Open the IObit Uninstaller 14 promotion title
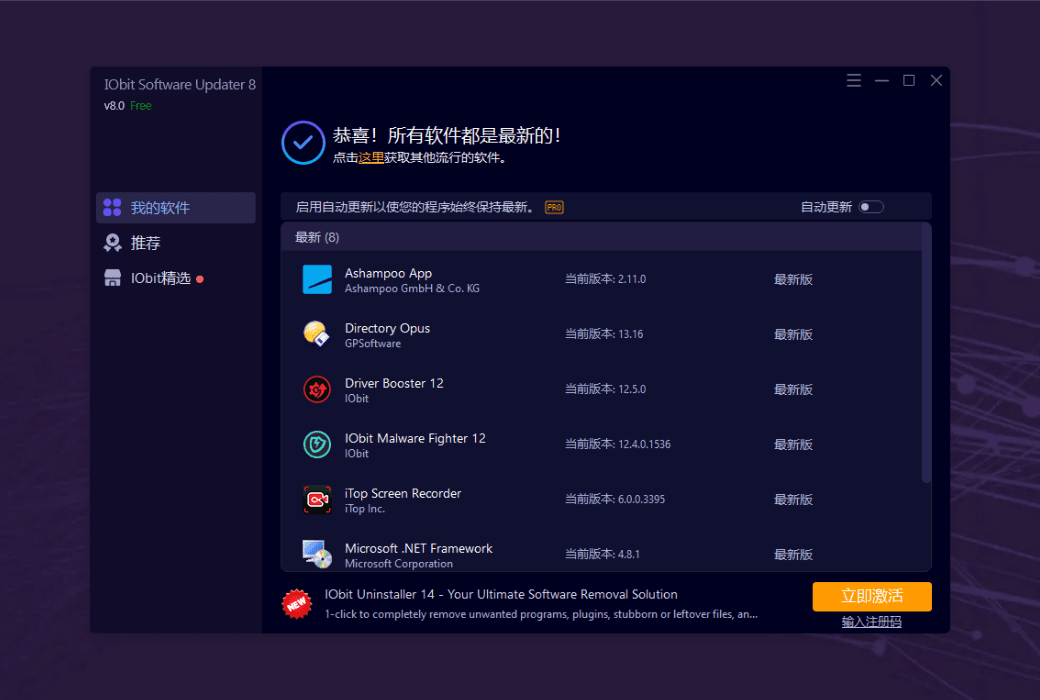 (501, 595)
